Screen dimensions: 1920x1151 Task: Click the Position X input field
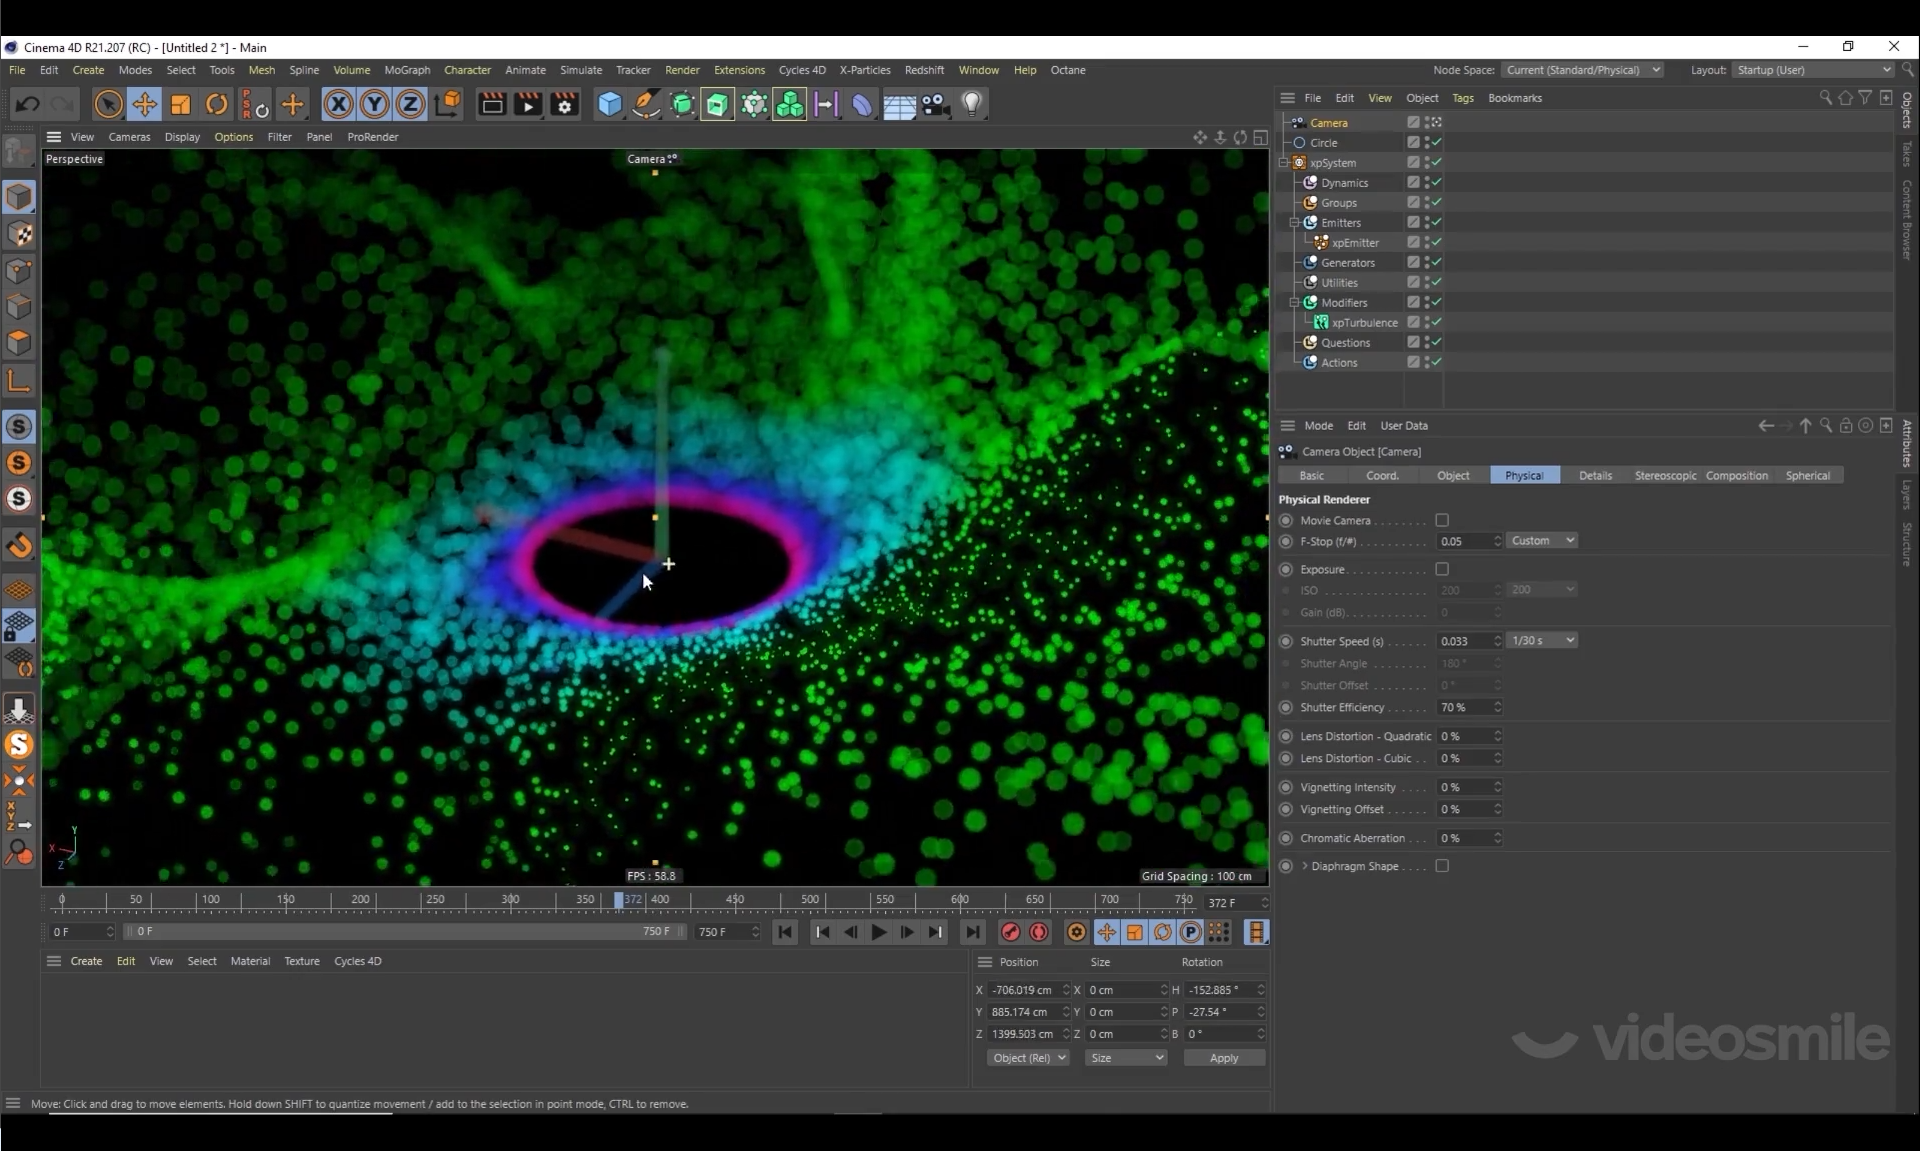tap(1022, 990)
